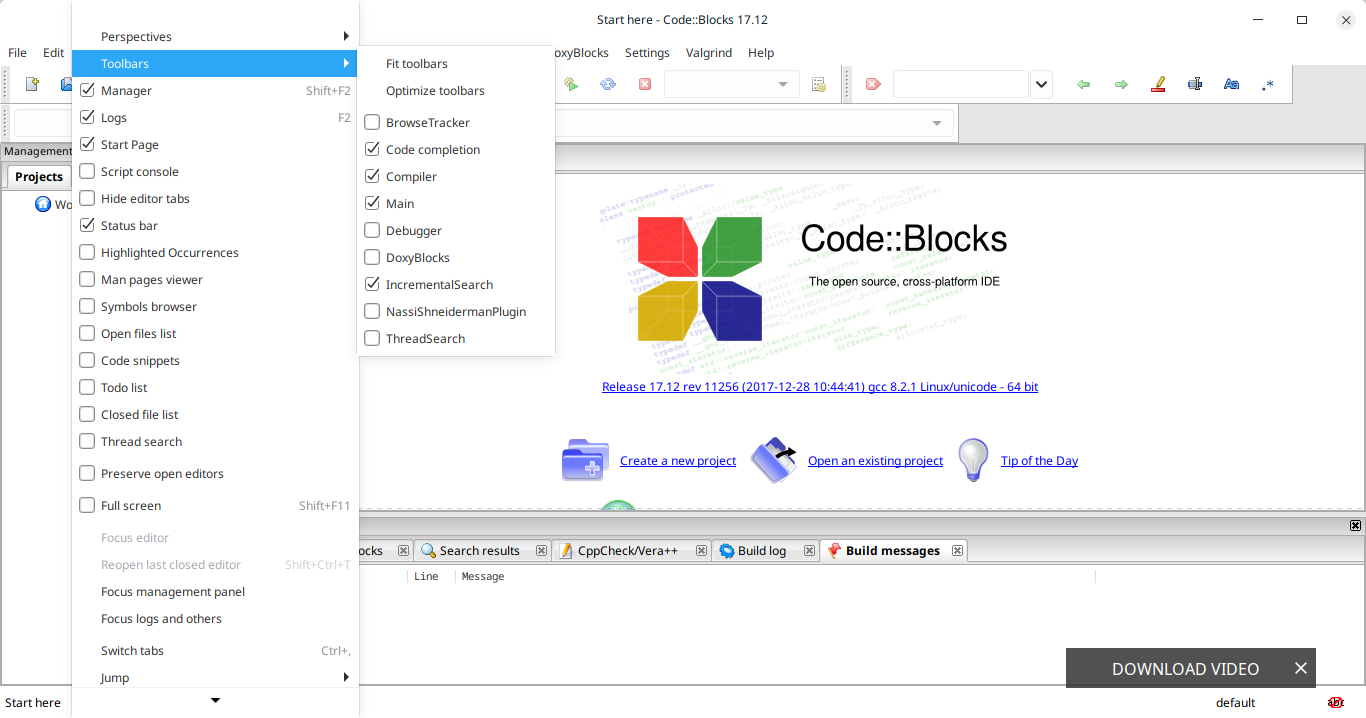Enable the Debugger toolbar checkbox

tap(372, 230)
